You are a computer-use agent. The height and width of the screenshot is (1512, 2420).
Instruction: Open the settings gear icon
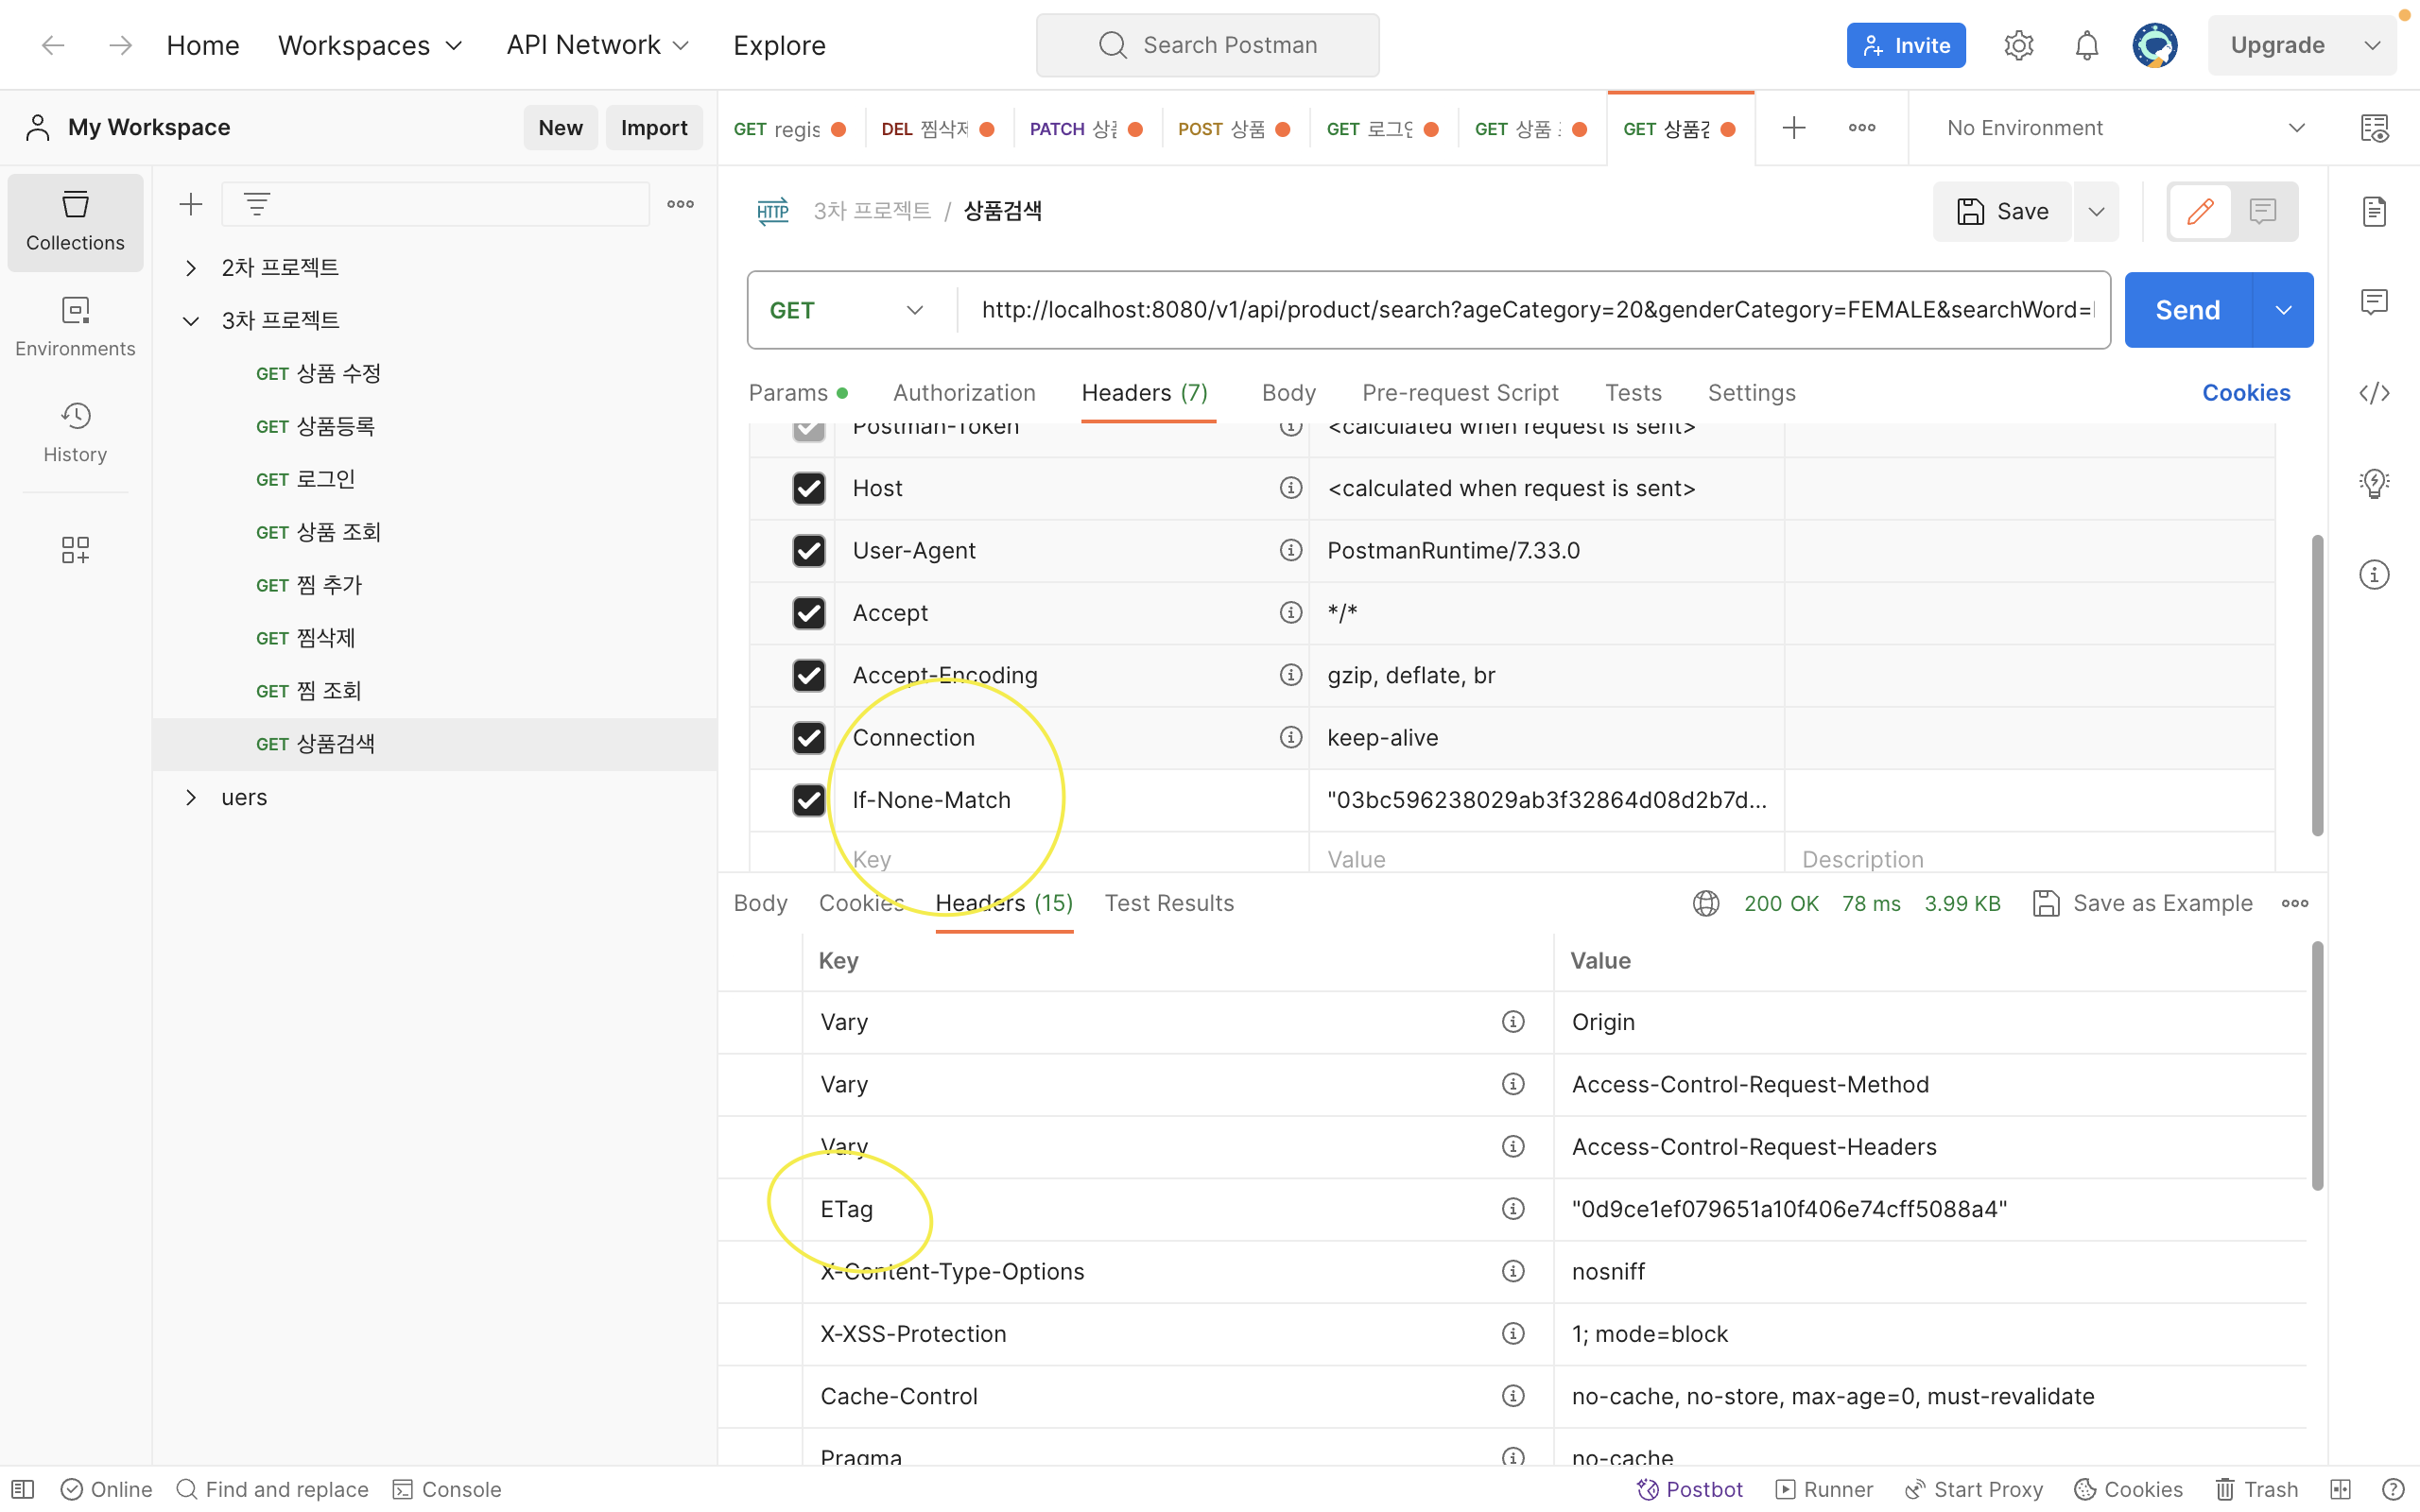[x=2018, y=45]
